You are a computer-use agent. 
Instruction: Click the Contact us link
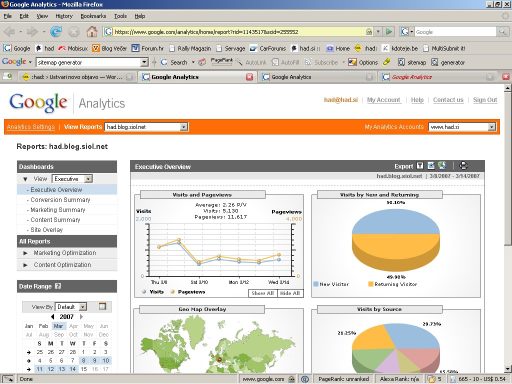click(x=448, y=100)
